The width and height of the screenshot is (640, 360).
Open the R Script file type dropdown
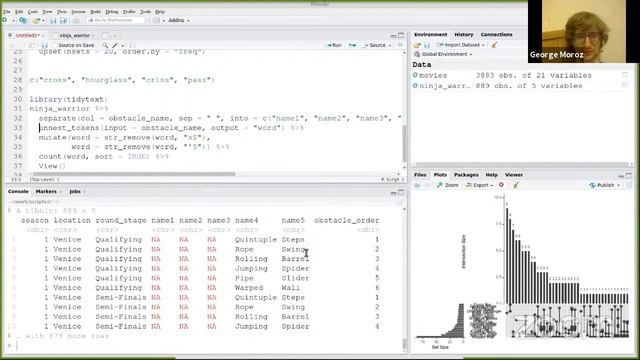point(392,179)
